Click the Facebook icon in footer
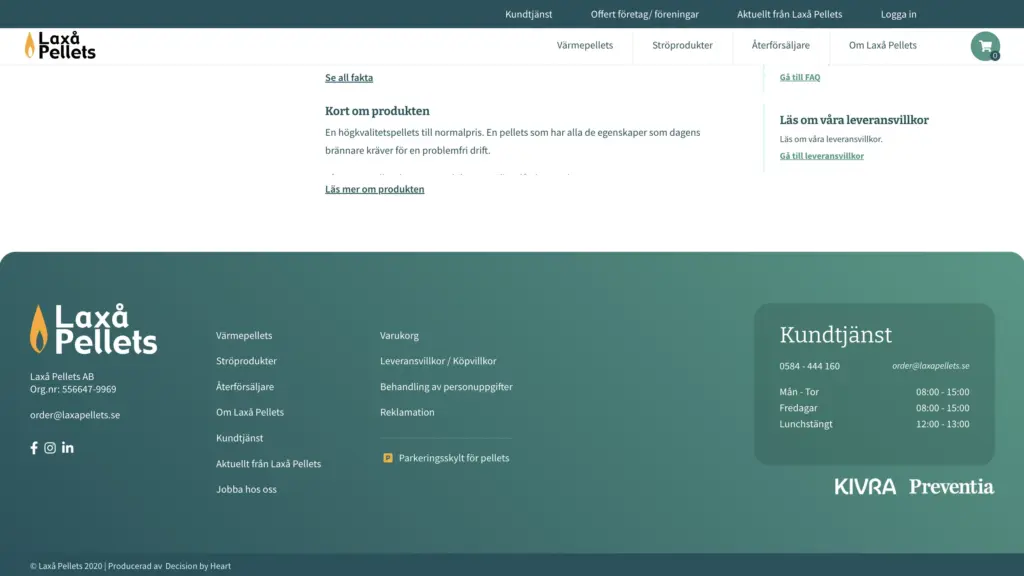This screenshot has height=576, width=1024. click(x=34, y=448)
